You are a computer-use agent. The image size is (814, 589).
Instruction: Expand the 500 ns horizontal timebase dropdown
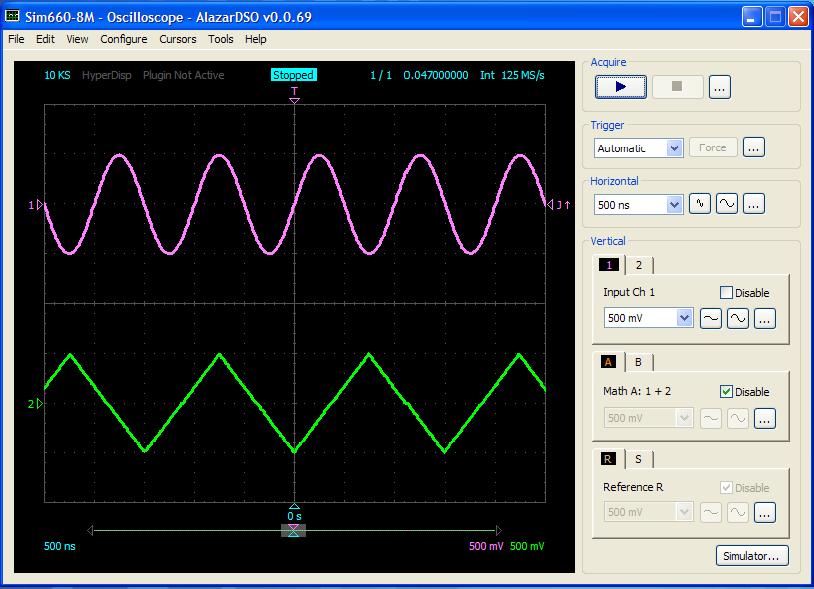tap(674, 204)
